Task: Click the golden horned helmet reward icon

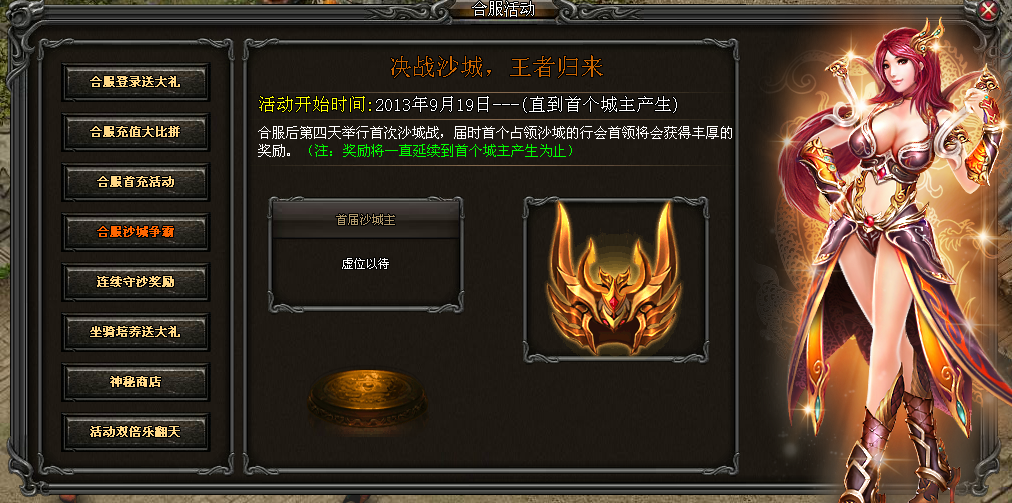Action: pos(615,279)
